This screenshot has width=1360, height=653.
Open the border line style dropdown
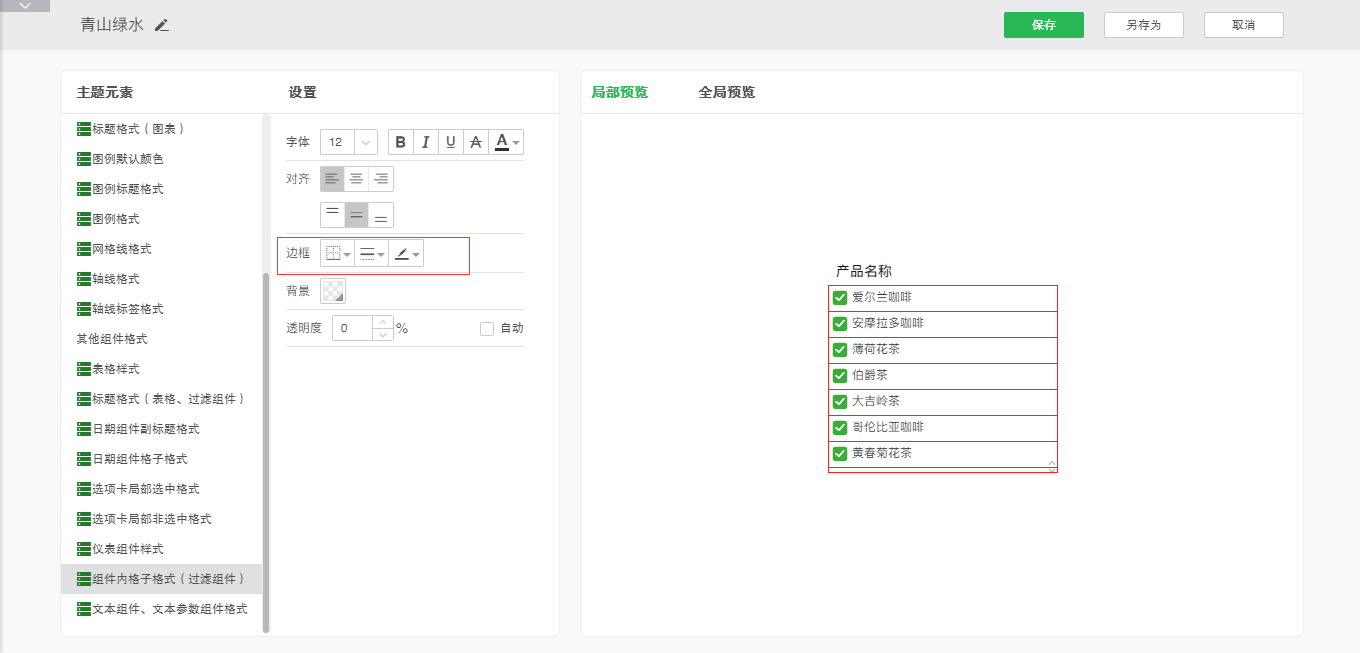(x=372, y=254)
